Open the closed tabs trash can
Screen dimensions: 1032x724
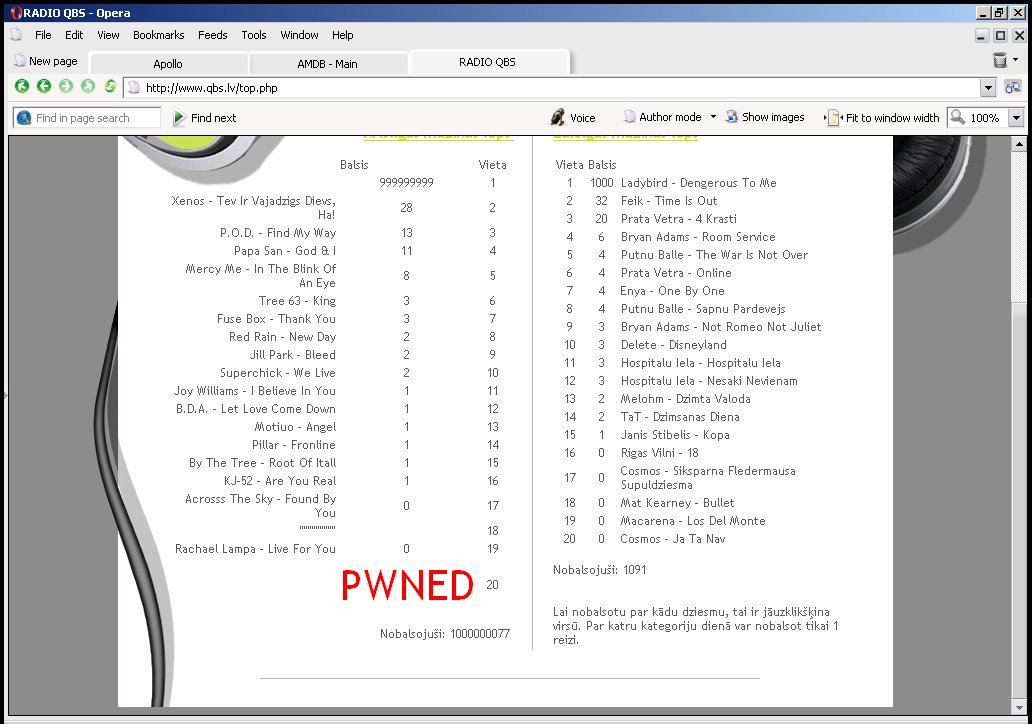pyautogui.click(x=1000, y=61)
